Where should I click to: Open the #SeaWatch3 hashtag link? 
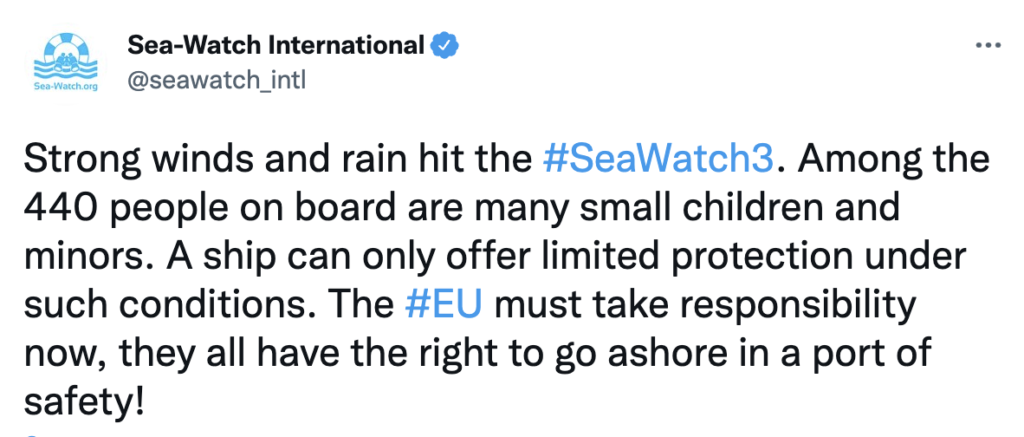(x=659, y=160)
